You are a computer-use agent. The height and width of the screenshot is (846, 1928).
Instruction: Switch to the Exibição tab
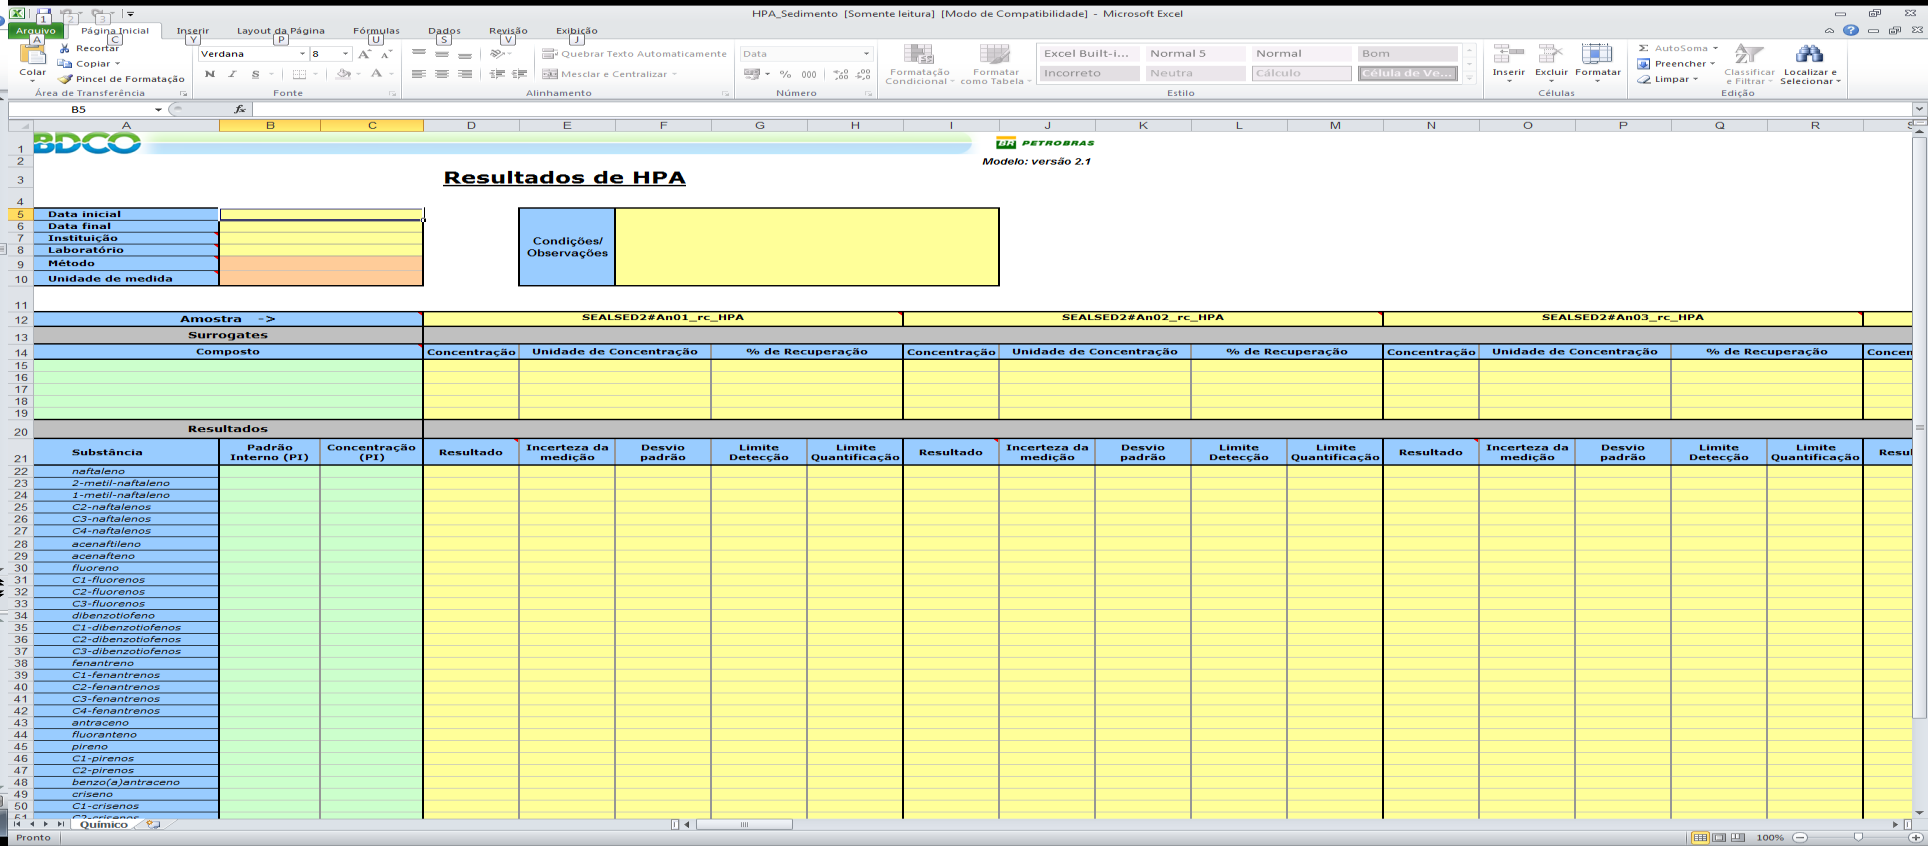click(x=577, y=31)
